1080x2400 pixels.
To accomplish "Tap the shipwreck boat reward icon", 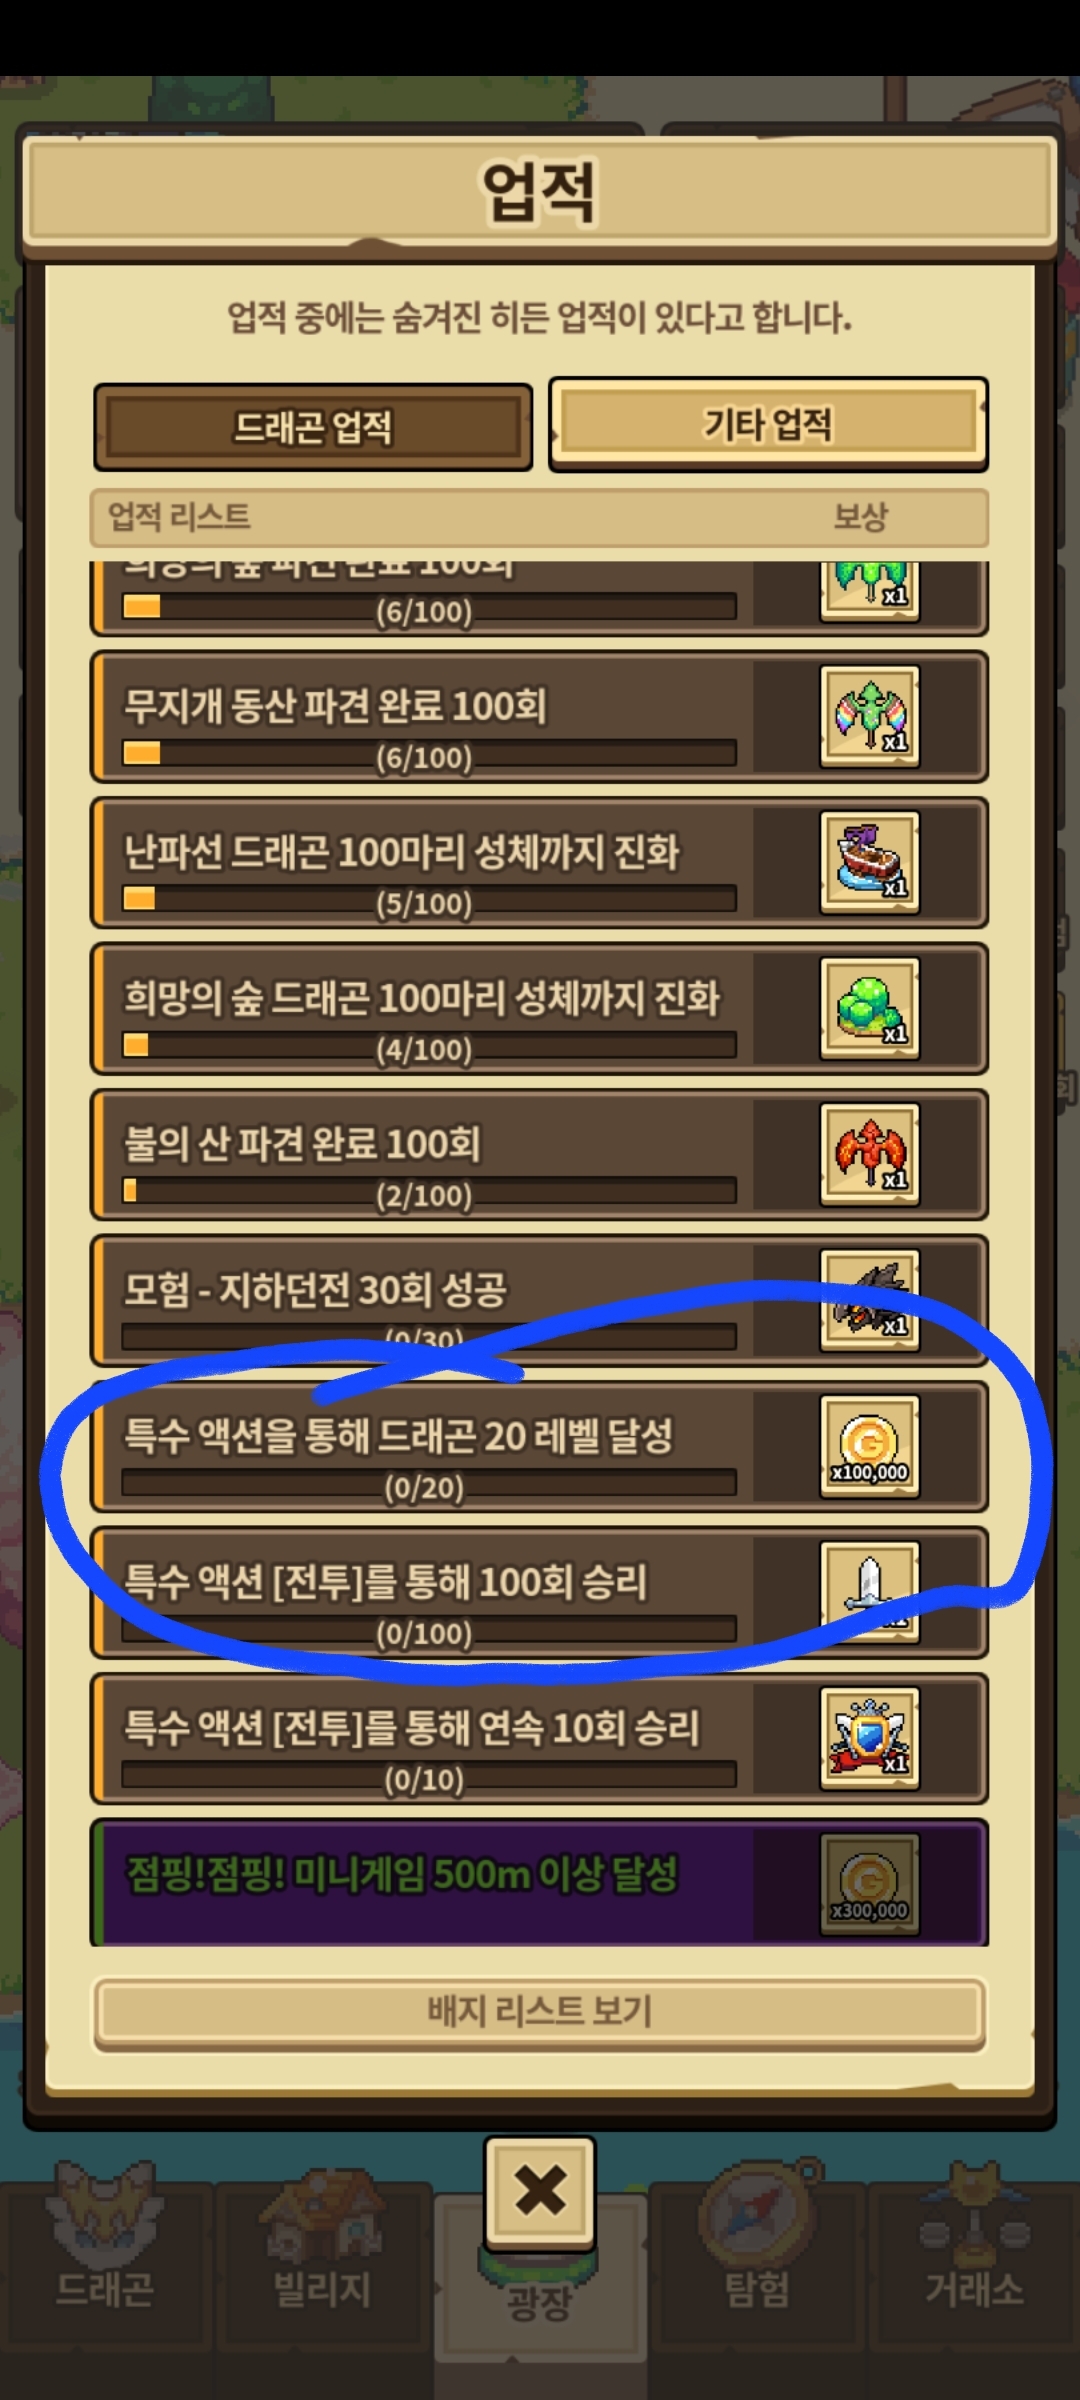I will (x=869, y=862).
